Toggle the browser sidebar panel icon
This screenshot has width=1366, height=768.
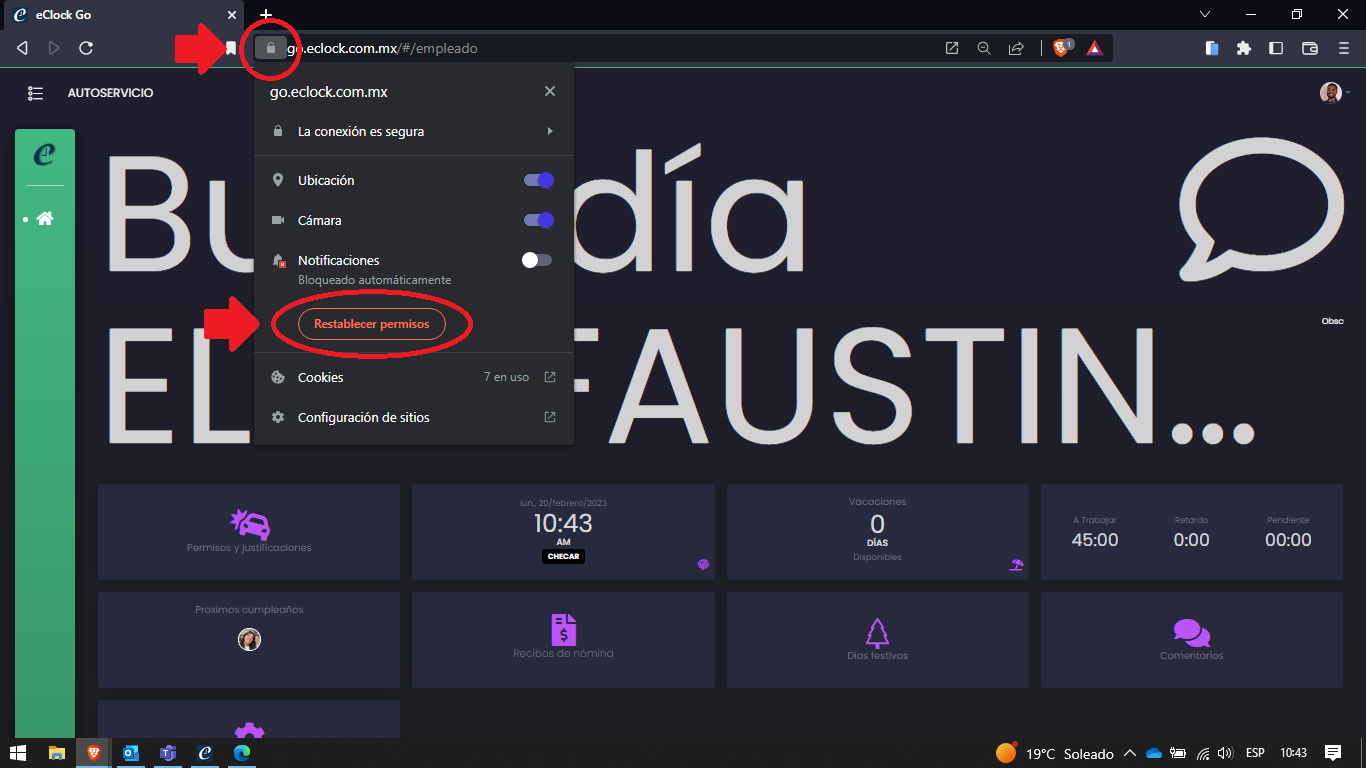(1276, 48)
